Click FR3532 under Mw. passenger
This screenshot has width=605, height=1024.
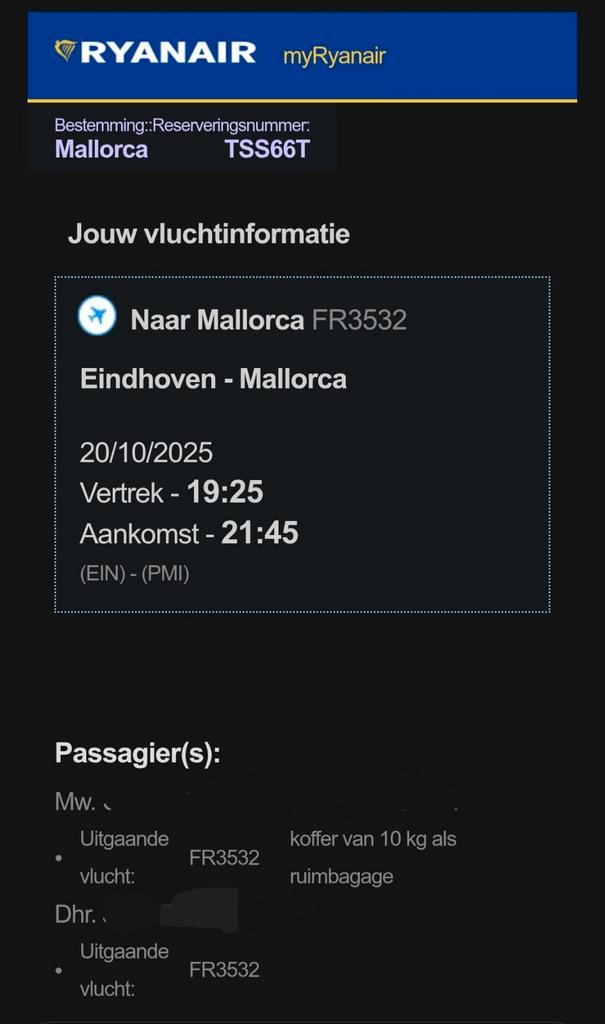(x=224, y=858)
